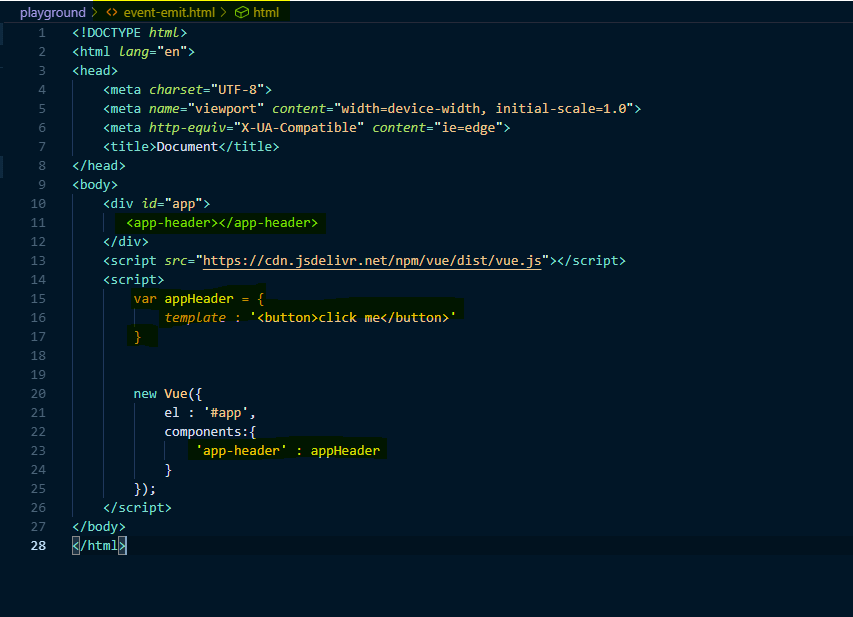Click the lang="en" attribute

coord(153,52)
